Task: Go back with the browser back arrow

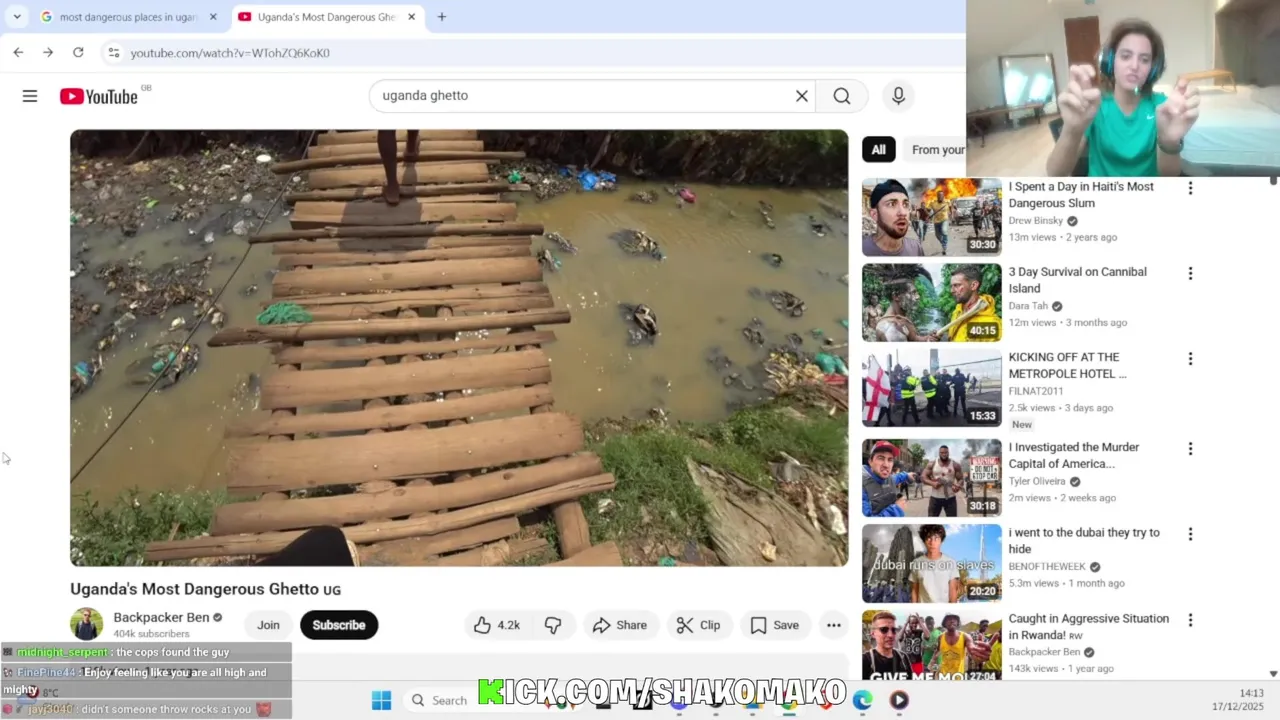Action: (18, 52)
